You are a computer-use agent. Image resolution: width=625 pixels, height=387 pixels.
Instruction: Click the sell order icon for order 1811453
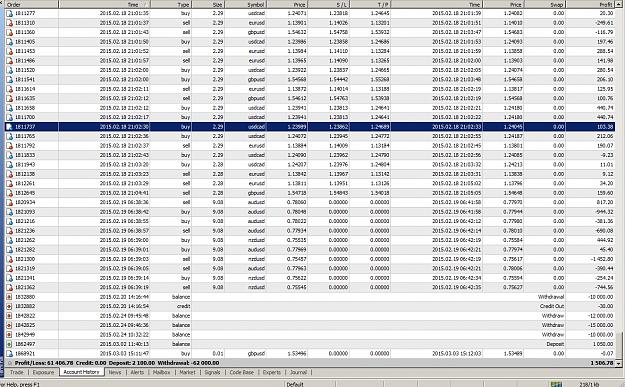click(x=10, y=51)
